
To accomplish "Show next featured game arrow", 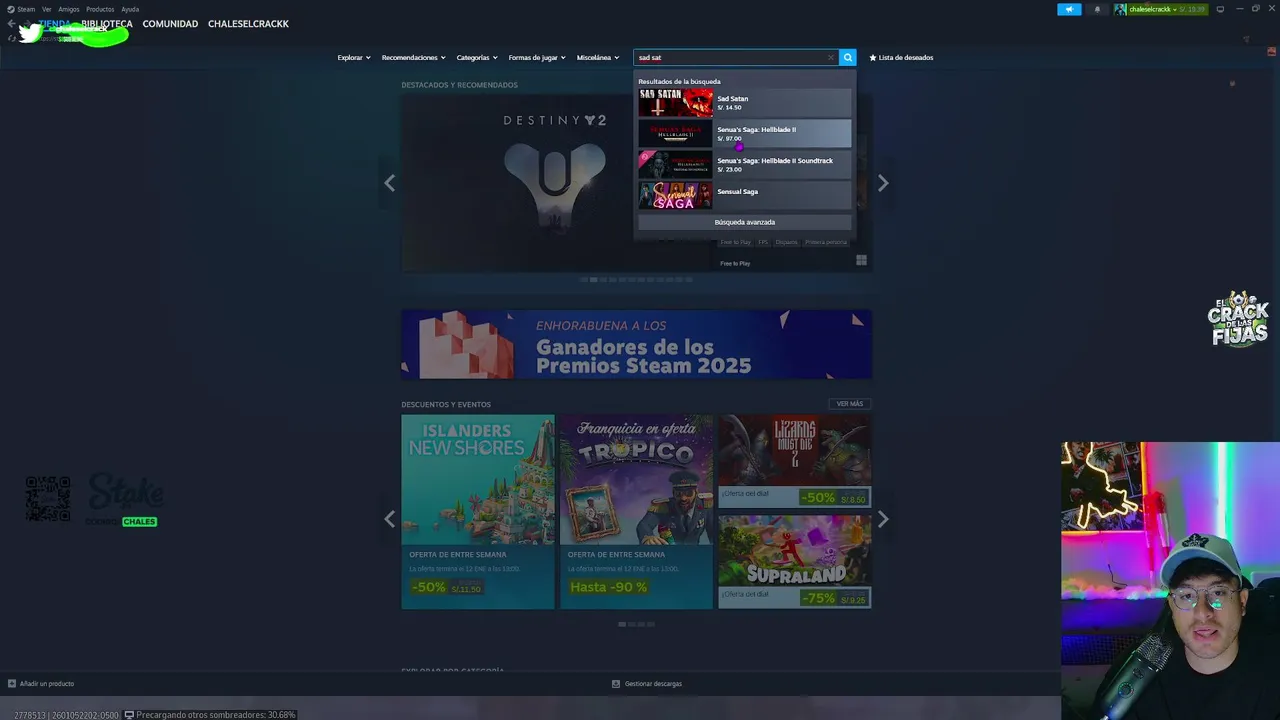I will coord(883,183).
